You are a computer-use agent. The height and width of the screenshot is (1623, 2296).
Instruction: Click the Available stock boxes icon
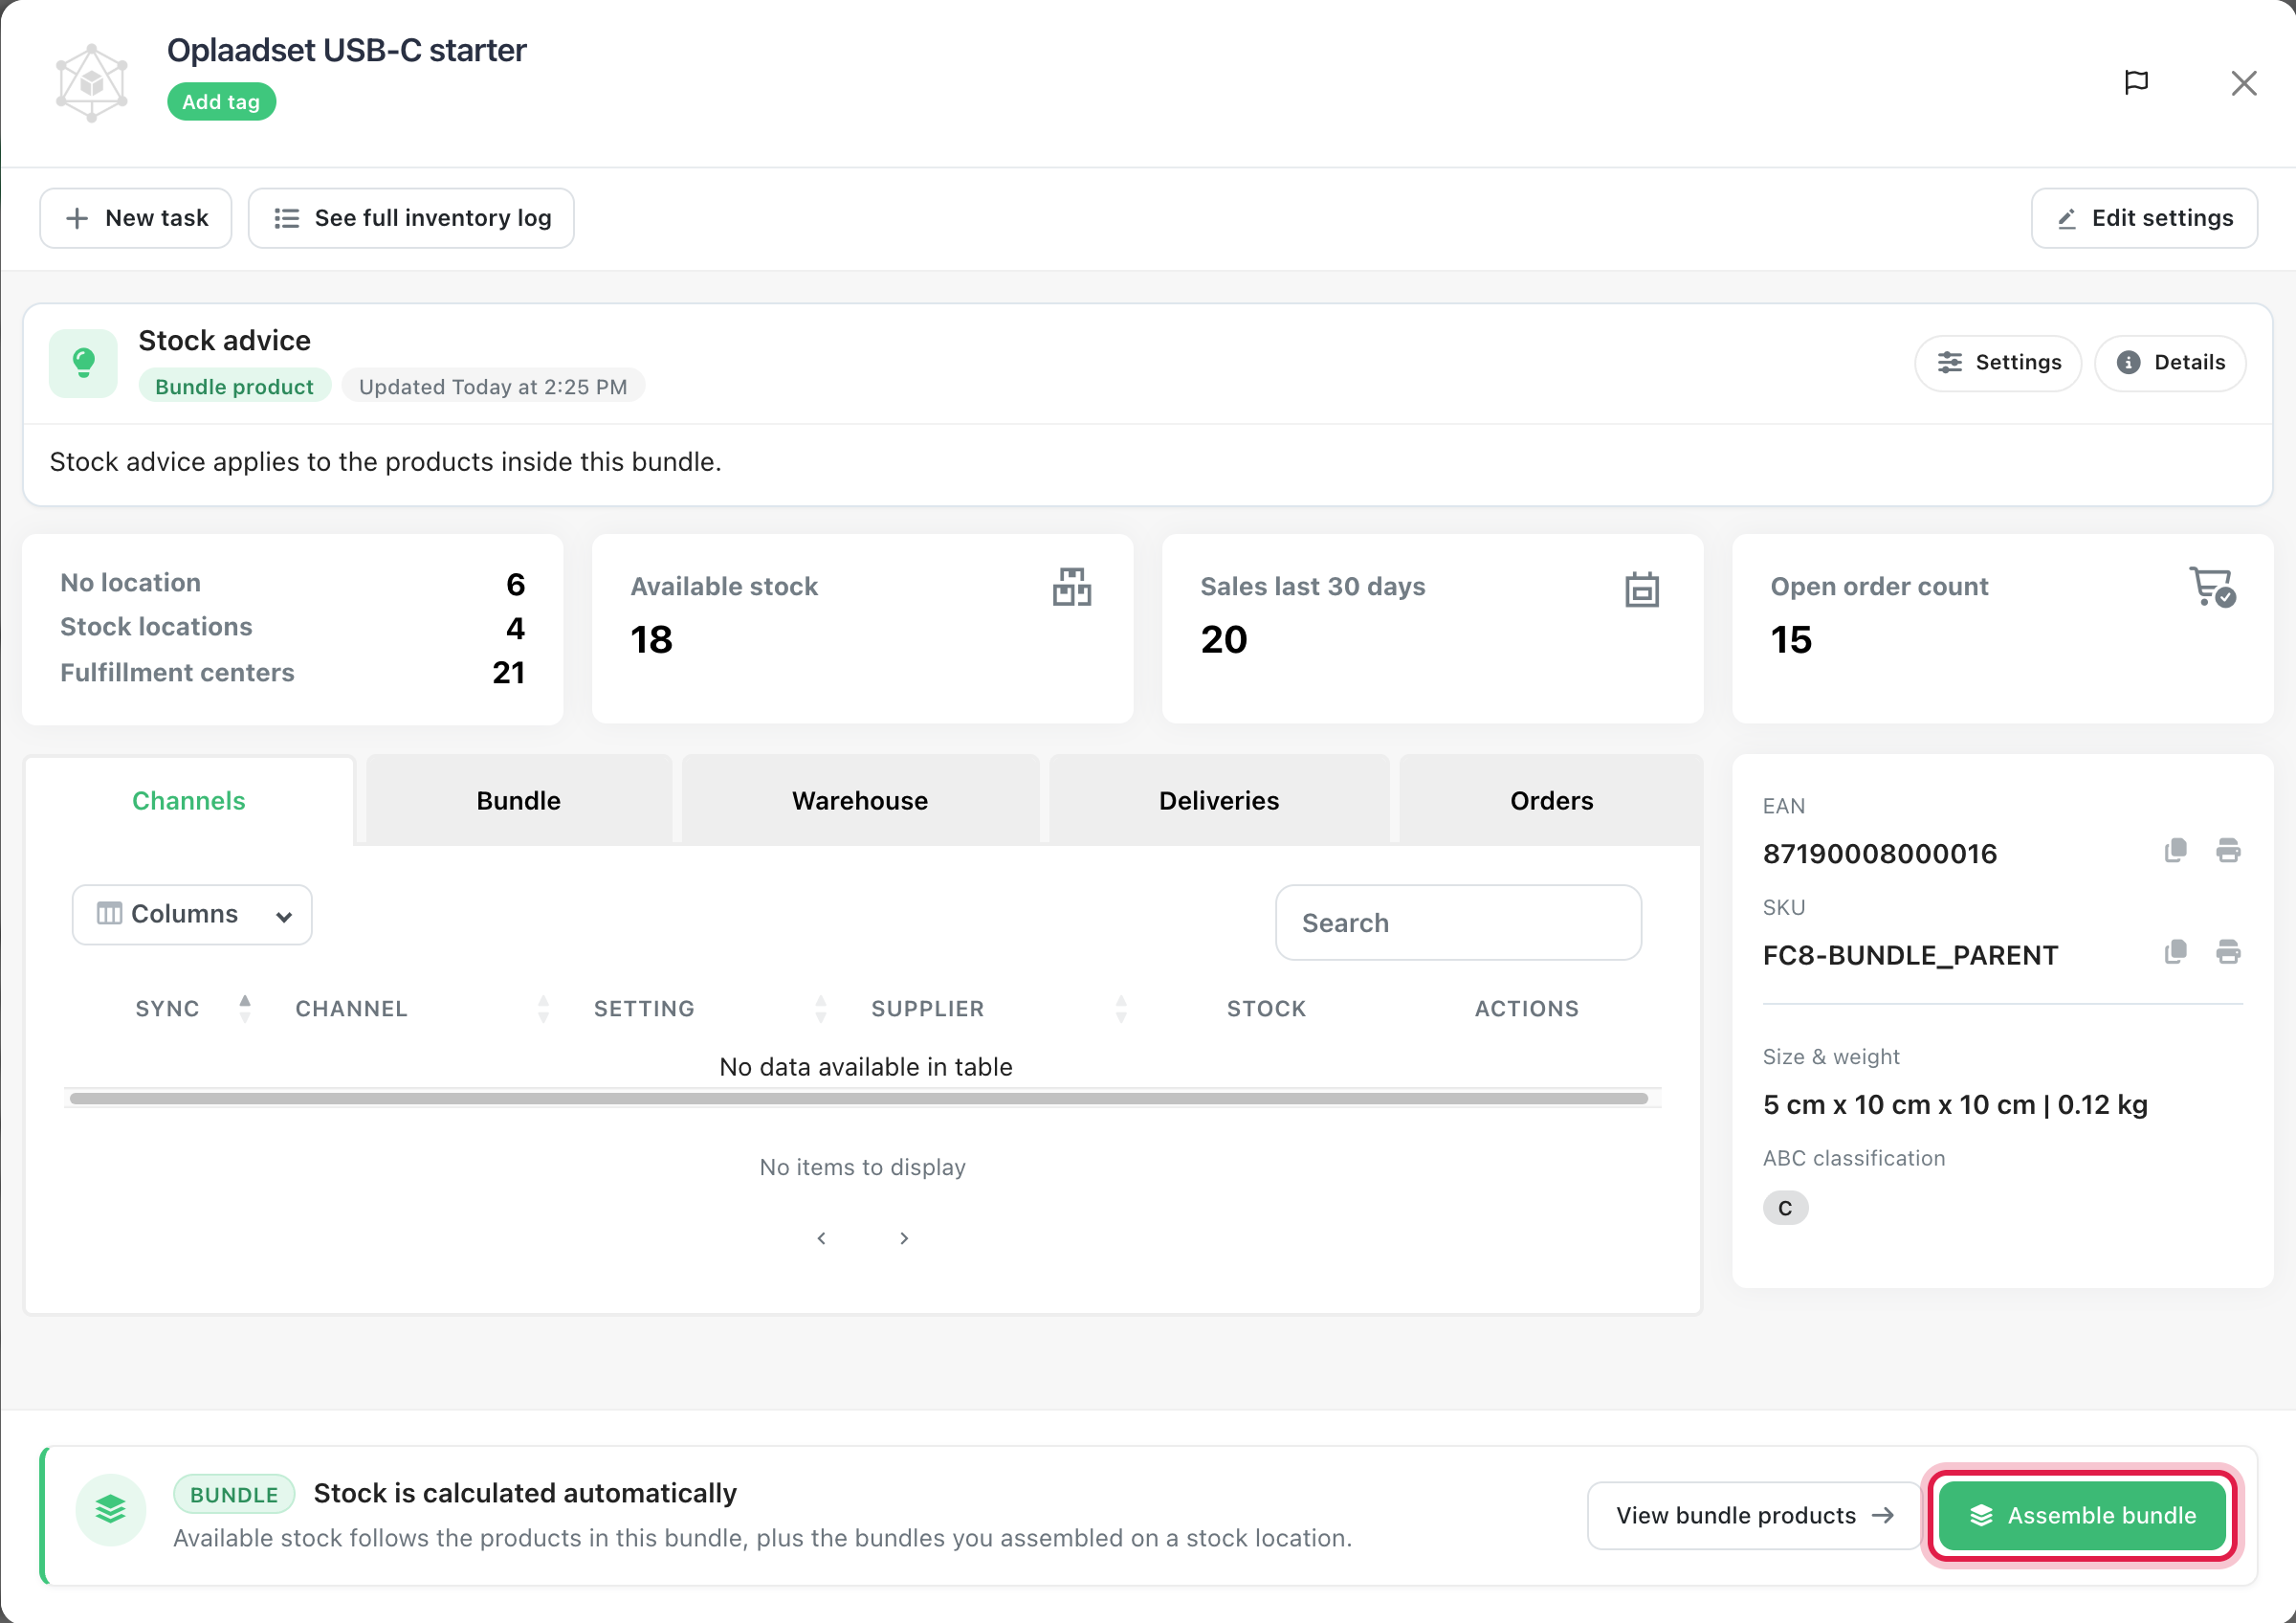click(1071, 588)
